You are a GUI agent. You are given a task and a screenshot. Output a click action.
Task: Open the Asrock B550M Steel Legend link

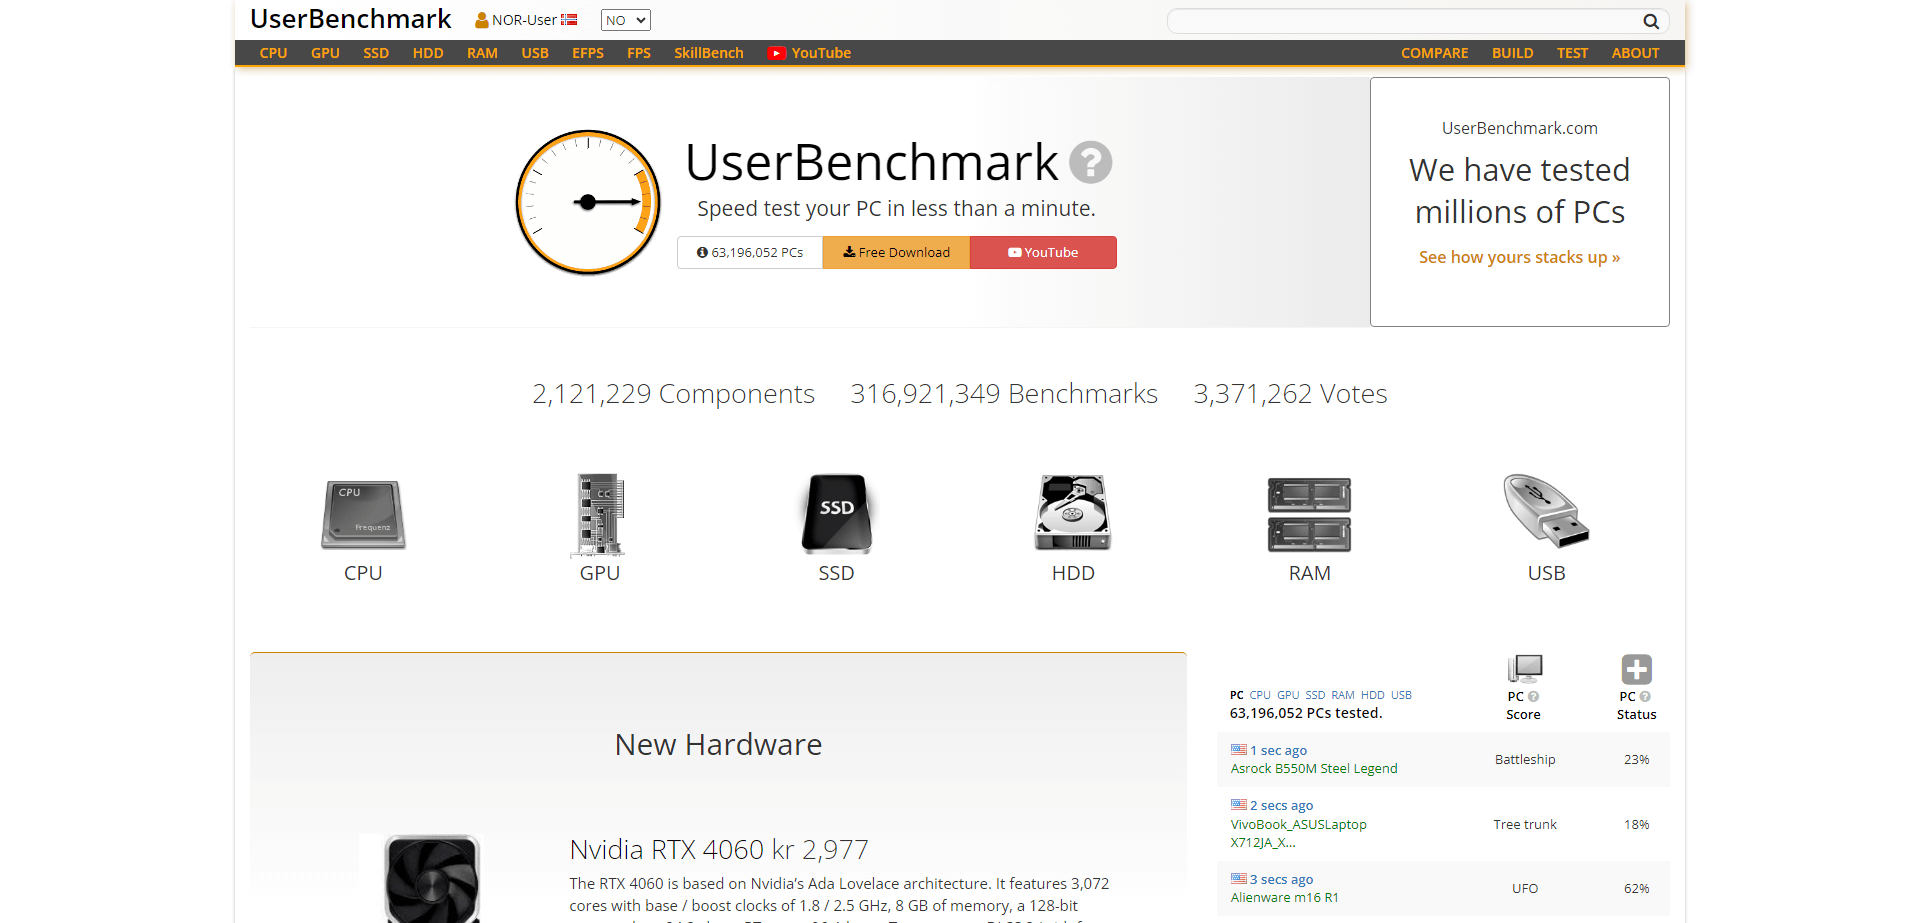coord(1314,768)
